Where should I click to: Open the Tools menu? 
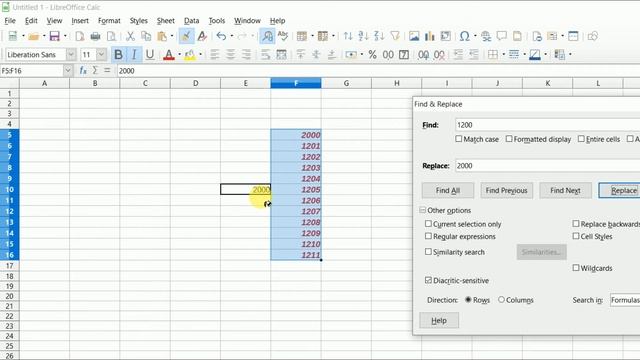[217, 20]
